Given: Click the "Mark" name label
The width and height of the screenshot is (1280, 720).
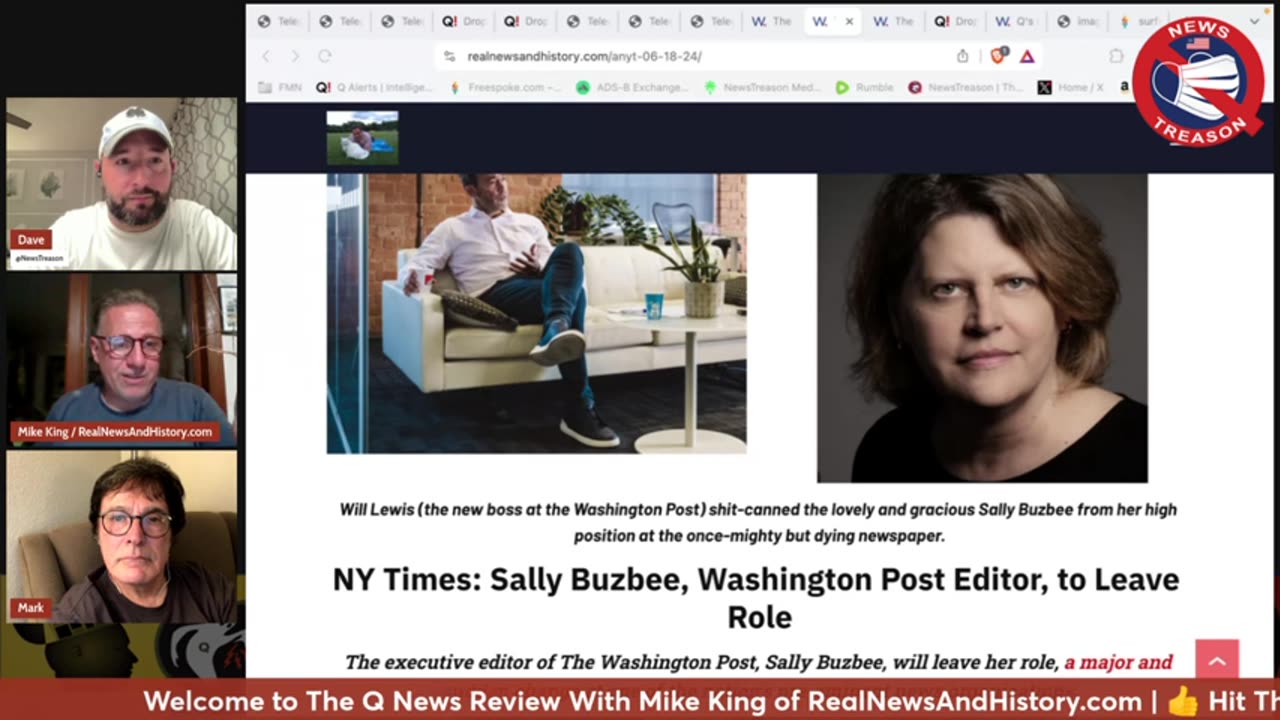Looking at the screenshot, I should click(x=31, y=608).
